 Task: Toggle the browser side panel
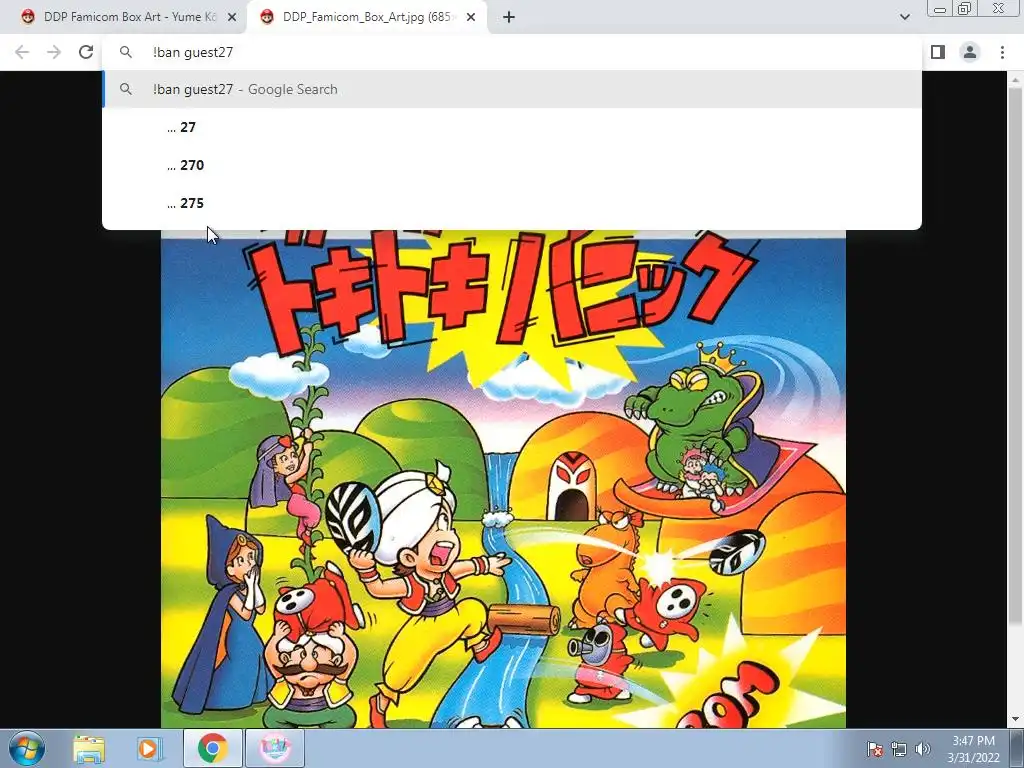point(938,52)
